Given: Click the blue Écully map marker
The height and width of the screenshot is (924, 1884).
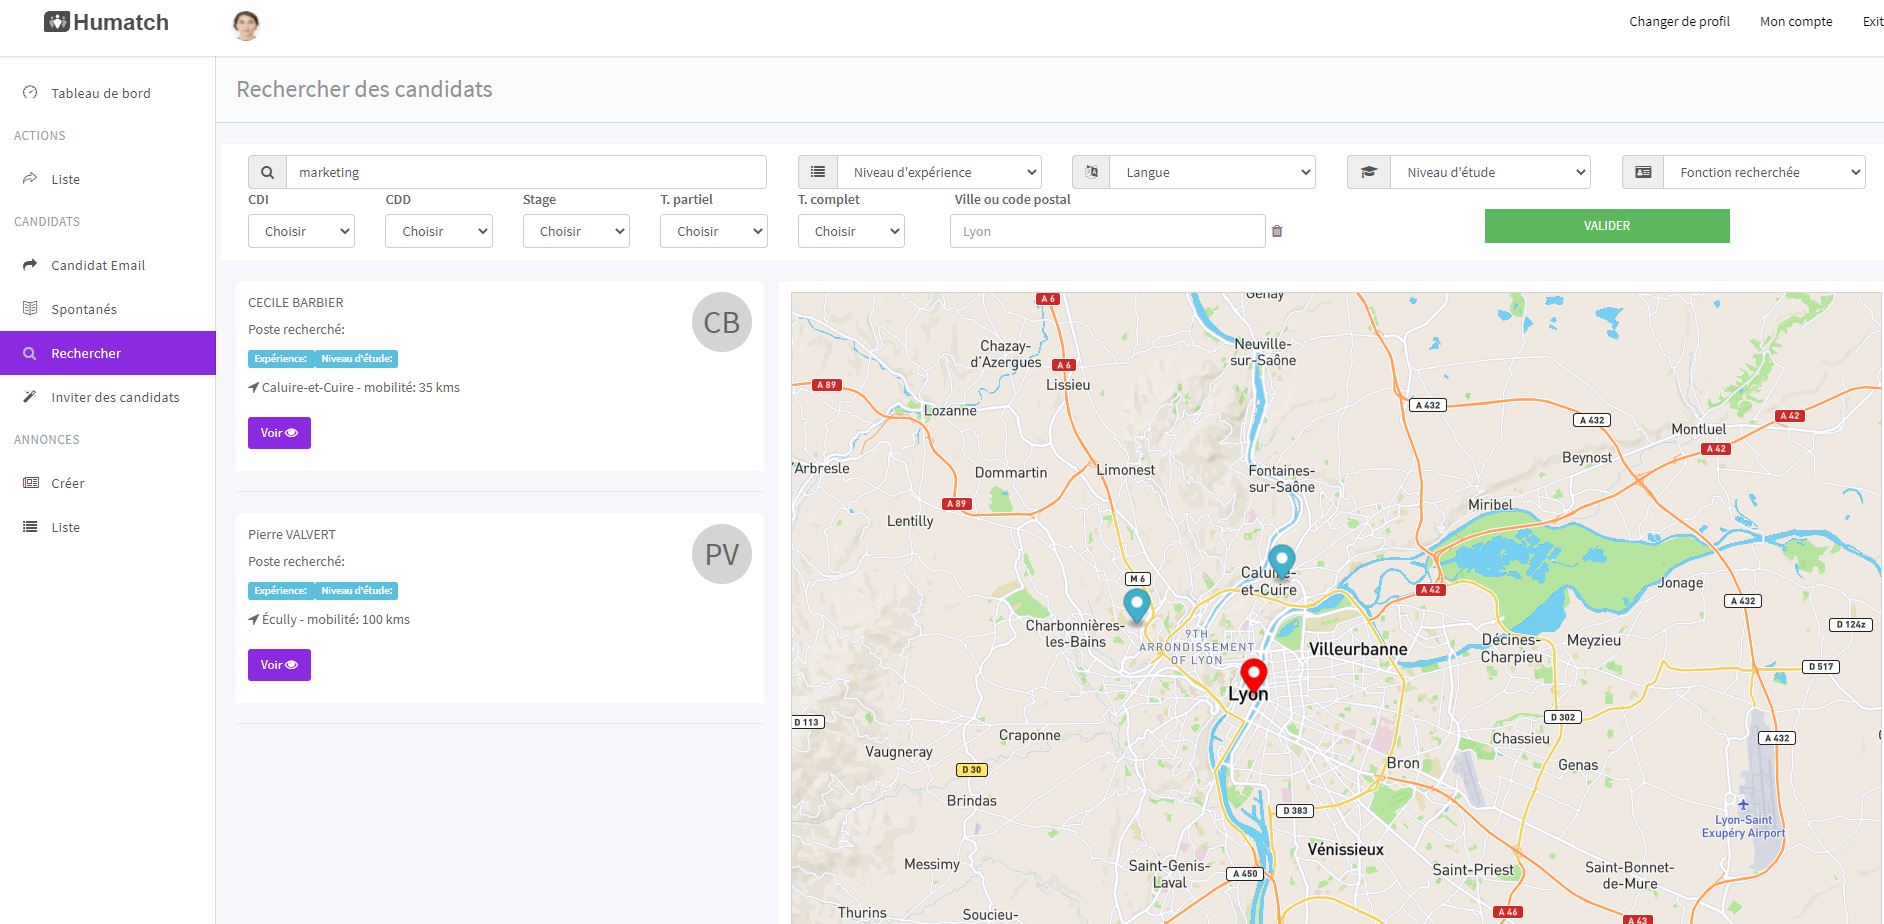Looking at the screenshot, I should (x=1136, y=604).
